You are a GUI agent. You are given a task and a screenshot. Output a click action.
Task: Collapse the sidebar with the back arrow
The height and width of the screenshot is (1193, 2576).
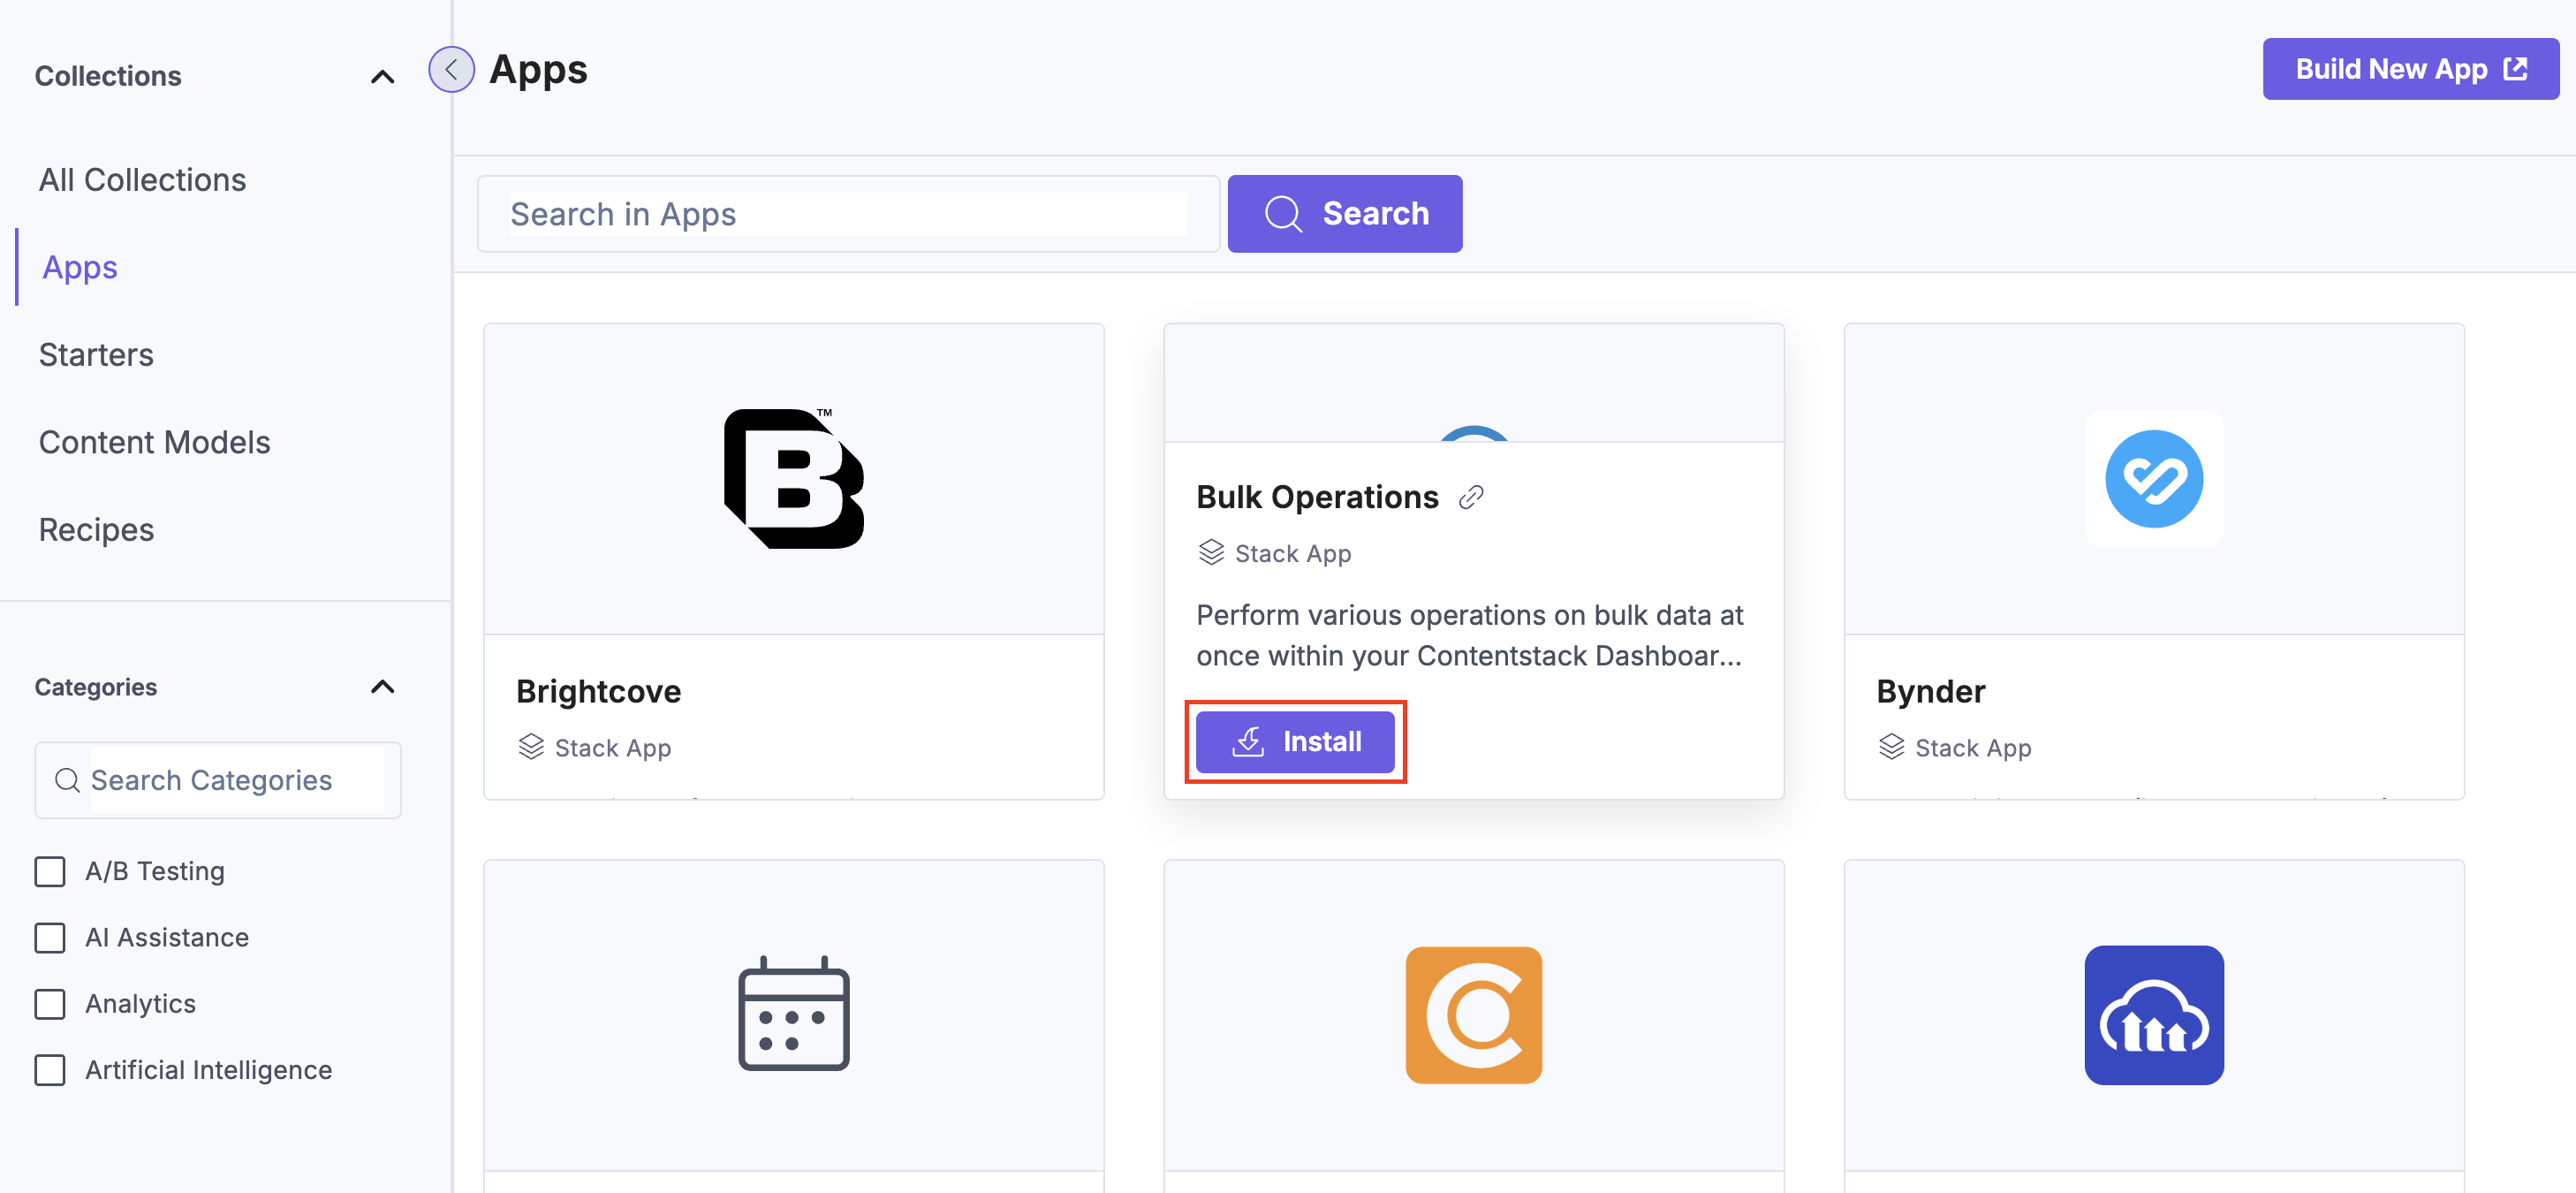pyautogui.click(x=451, y=70)
